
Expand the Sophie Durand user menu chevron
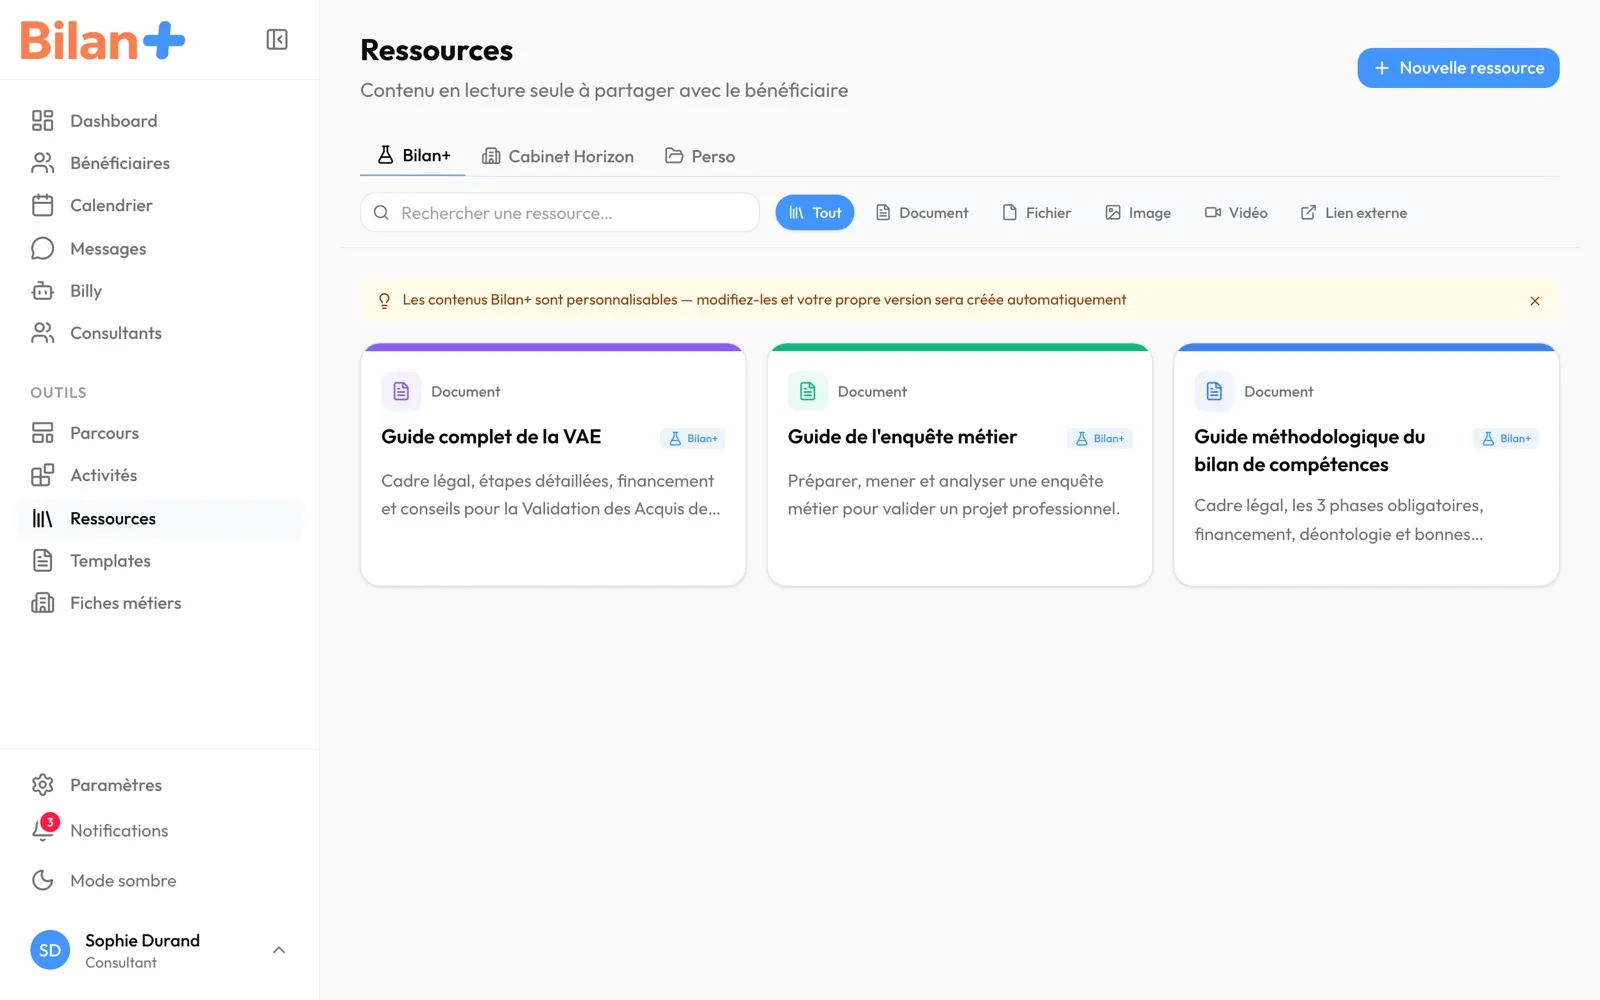279,950
